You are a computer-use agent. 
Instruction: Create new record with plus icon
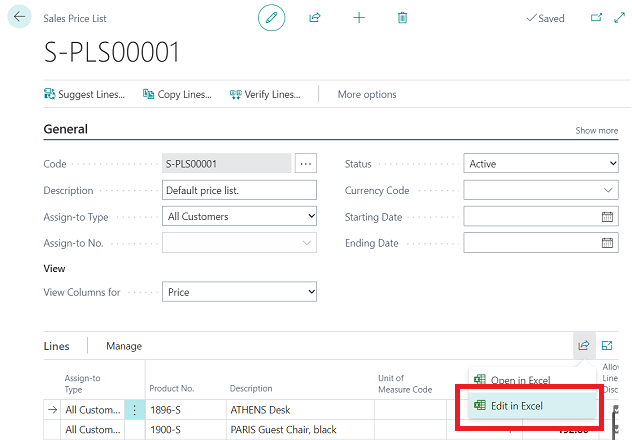(359, 18)
